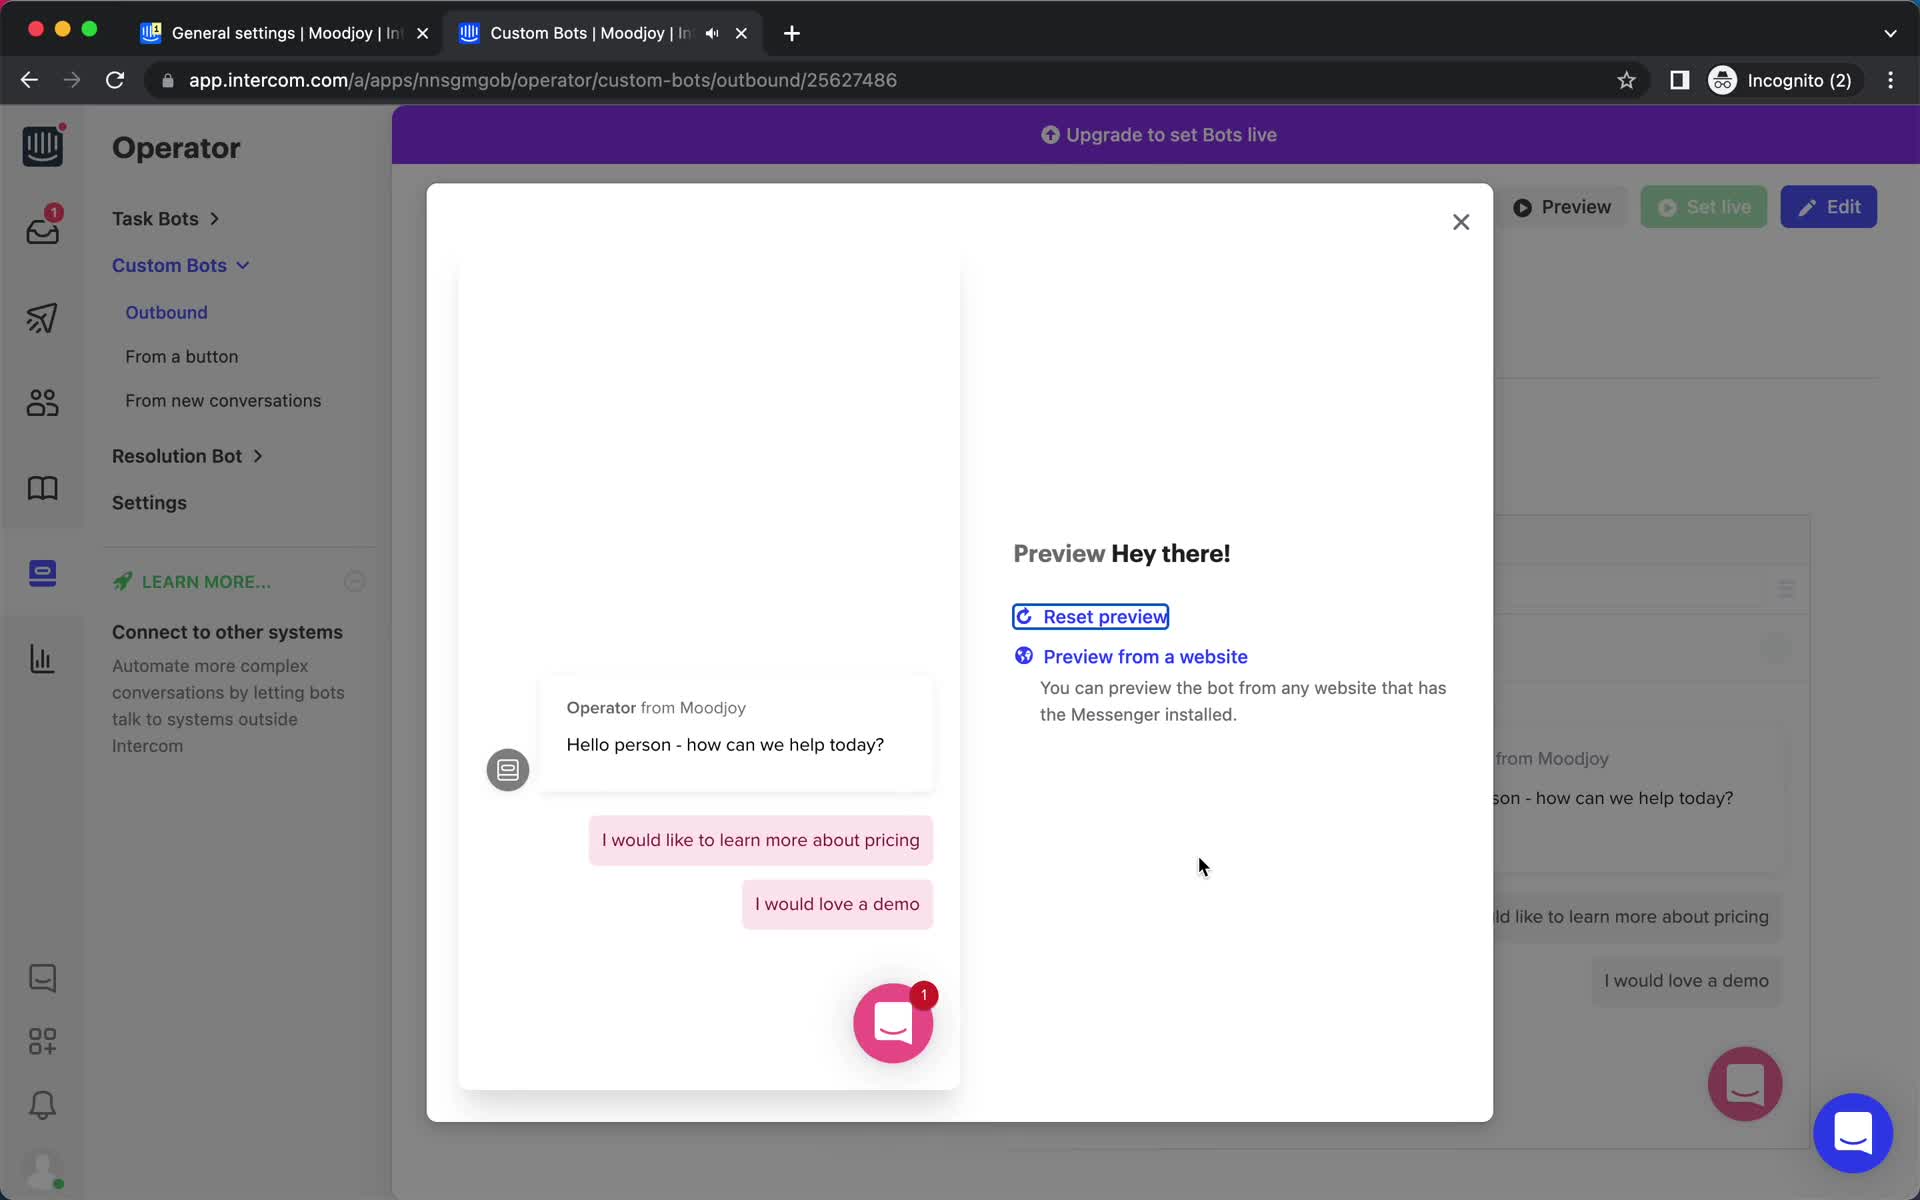Screen dimensions: 1920x1200
Task: Close the Custom Bots browser tab
Action: tap(741, 33)
